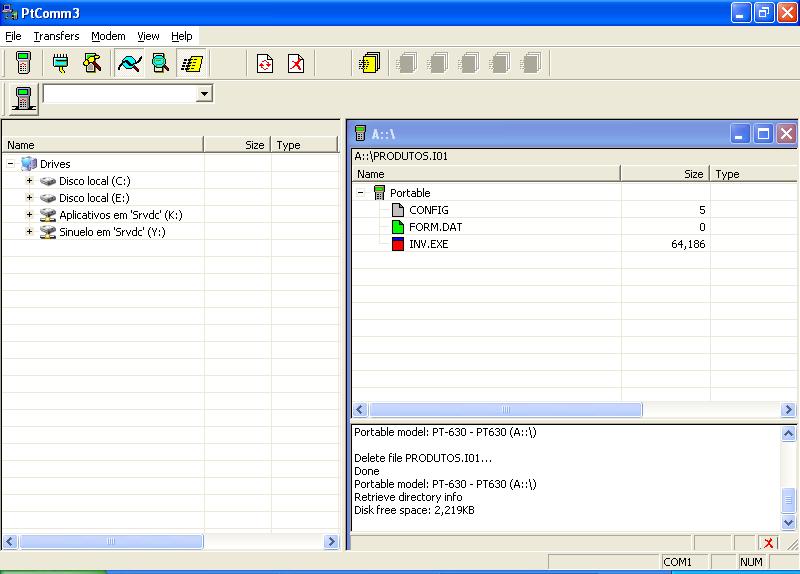This screenshot has height=574, width=800.
Task: Open the portable selection combo box dropdown
Action: tap(204, 93)
